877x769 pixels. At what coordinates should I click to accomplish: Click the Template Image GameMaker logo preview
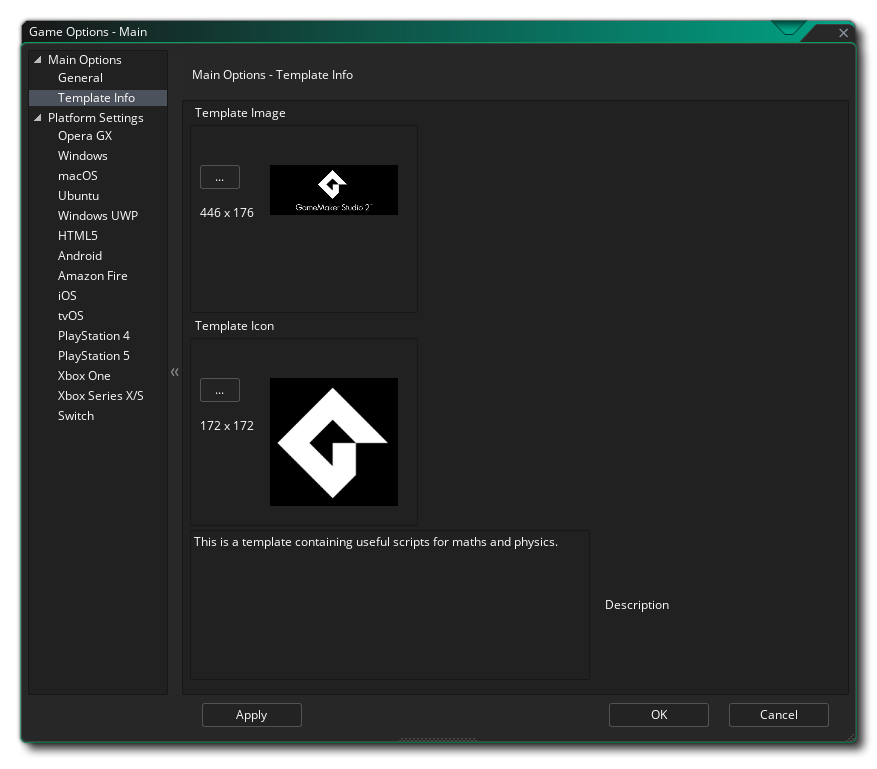[334, 190]
